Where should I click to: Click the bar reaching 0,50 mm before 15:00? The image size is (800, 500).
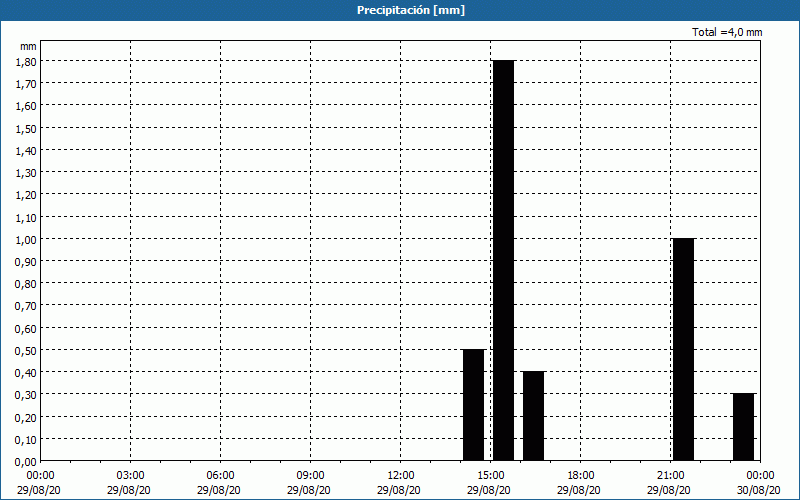[x=473, y=405]
